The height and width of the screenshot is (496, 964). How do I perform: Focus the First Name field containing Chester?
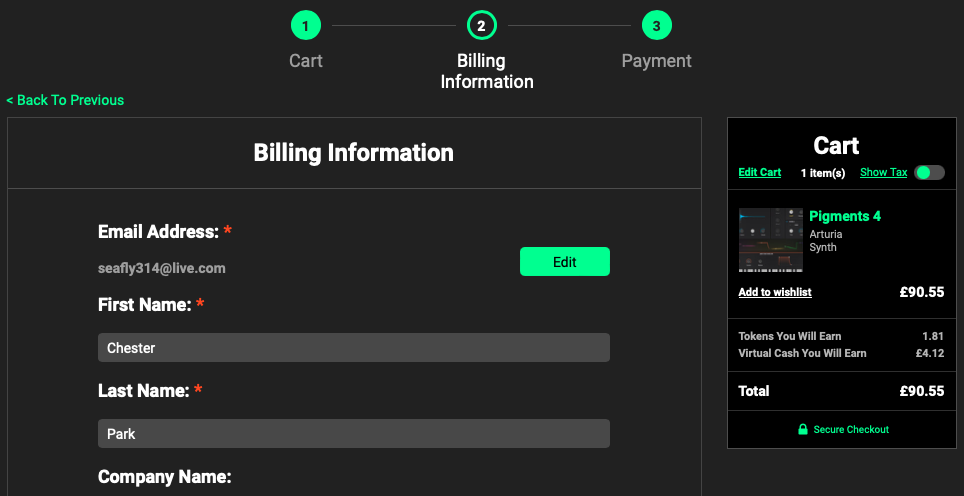click(x=354, y=348)
